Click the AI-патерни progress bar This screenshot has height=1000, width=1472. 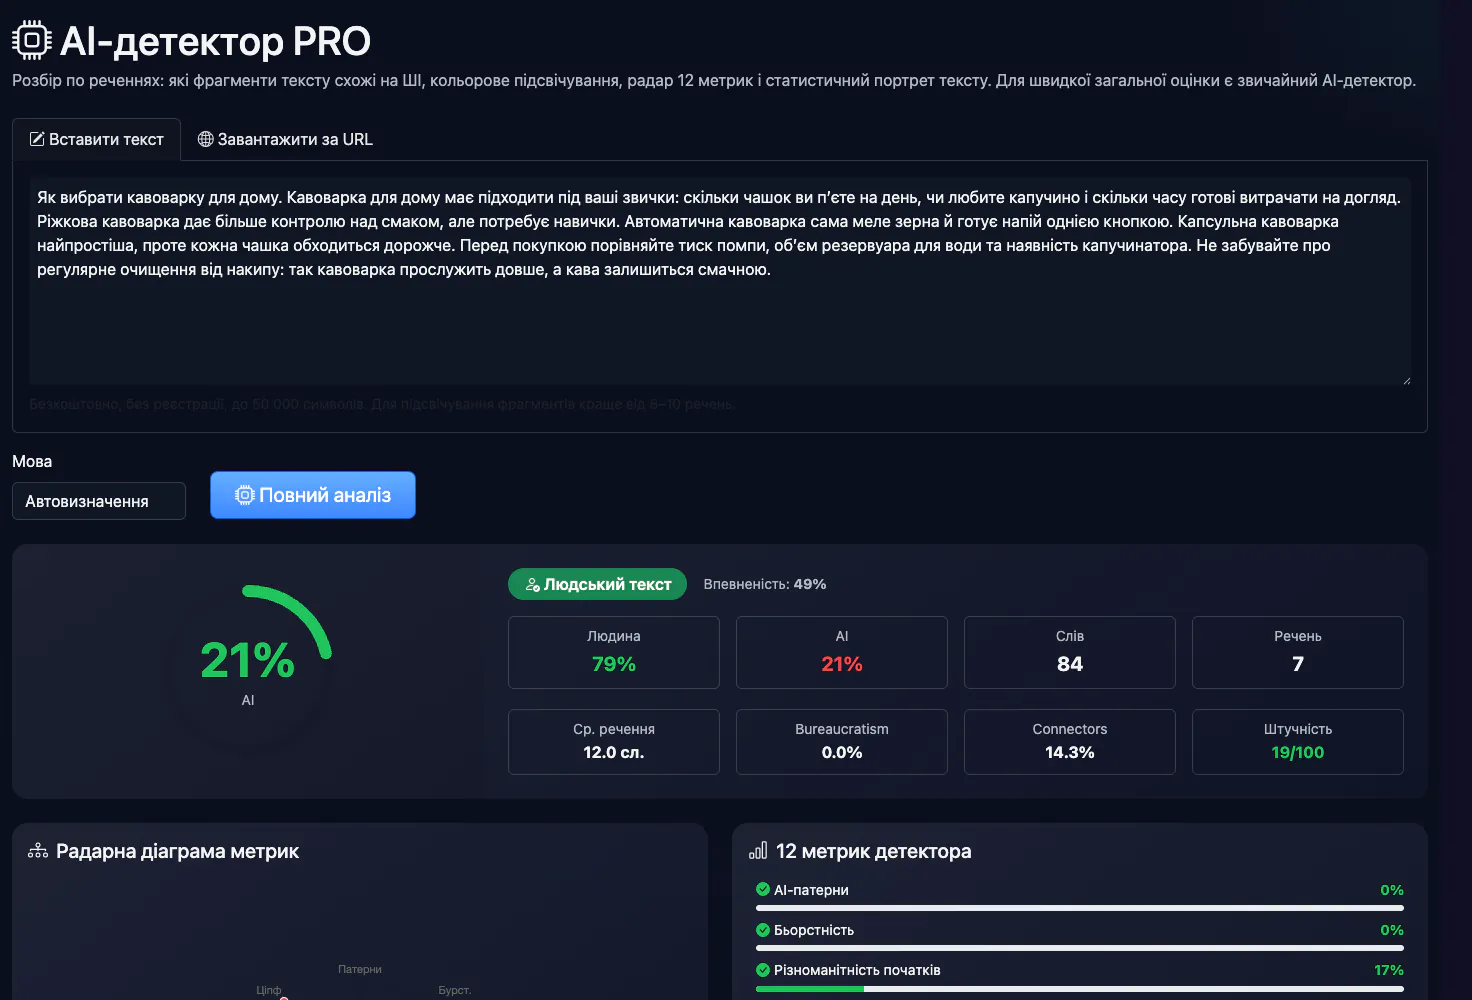[x=1080, y=908]
